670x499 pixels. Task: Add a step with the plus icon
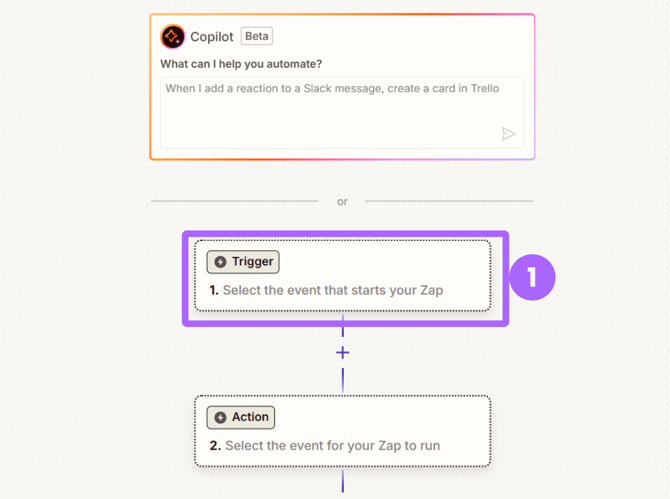(343, 352)
